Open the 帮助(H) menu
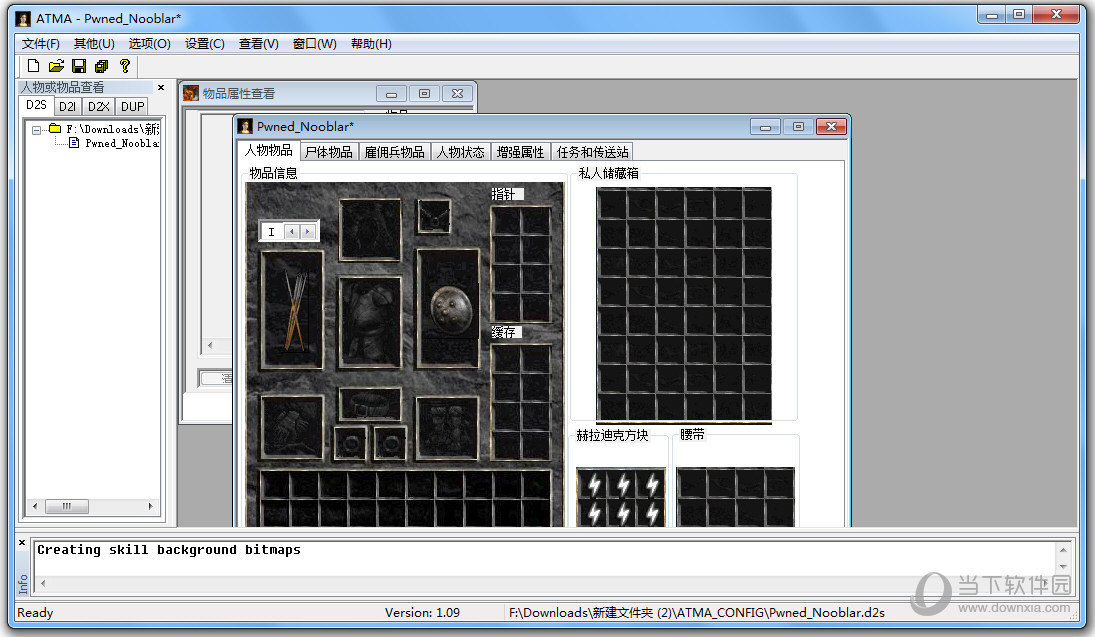 point(371,43)
